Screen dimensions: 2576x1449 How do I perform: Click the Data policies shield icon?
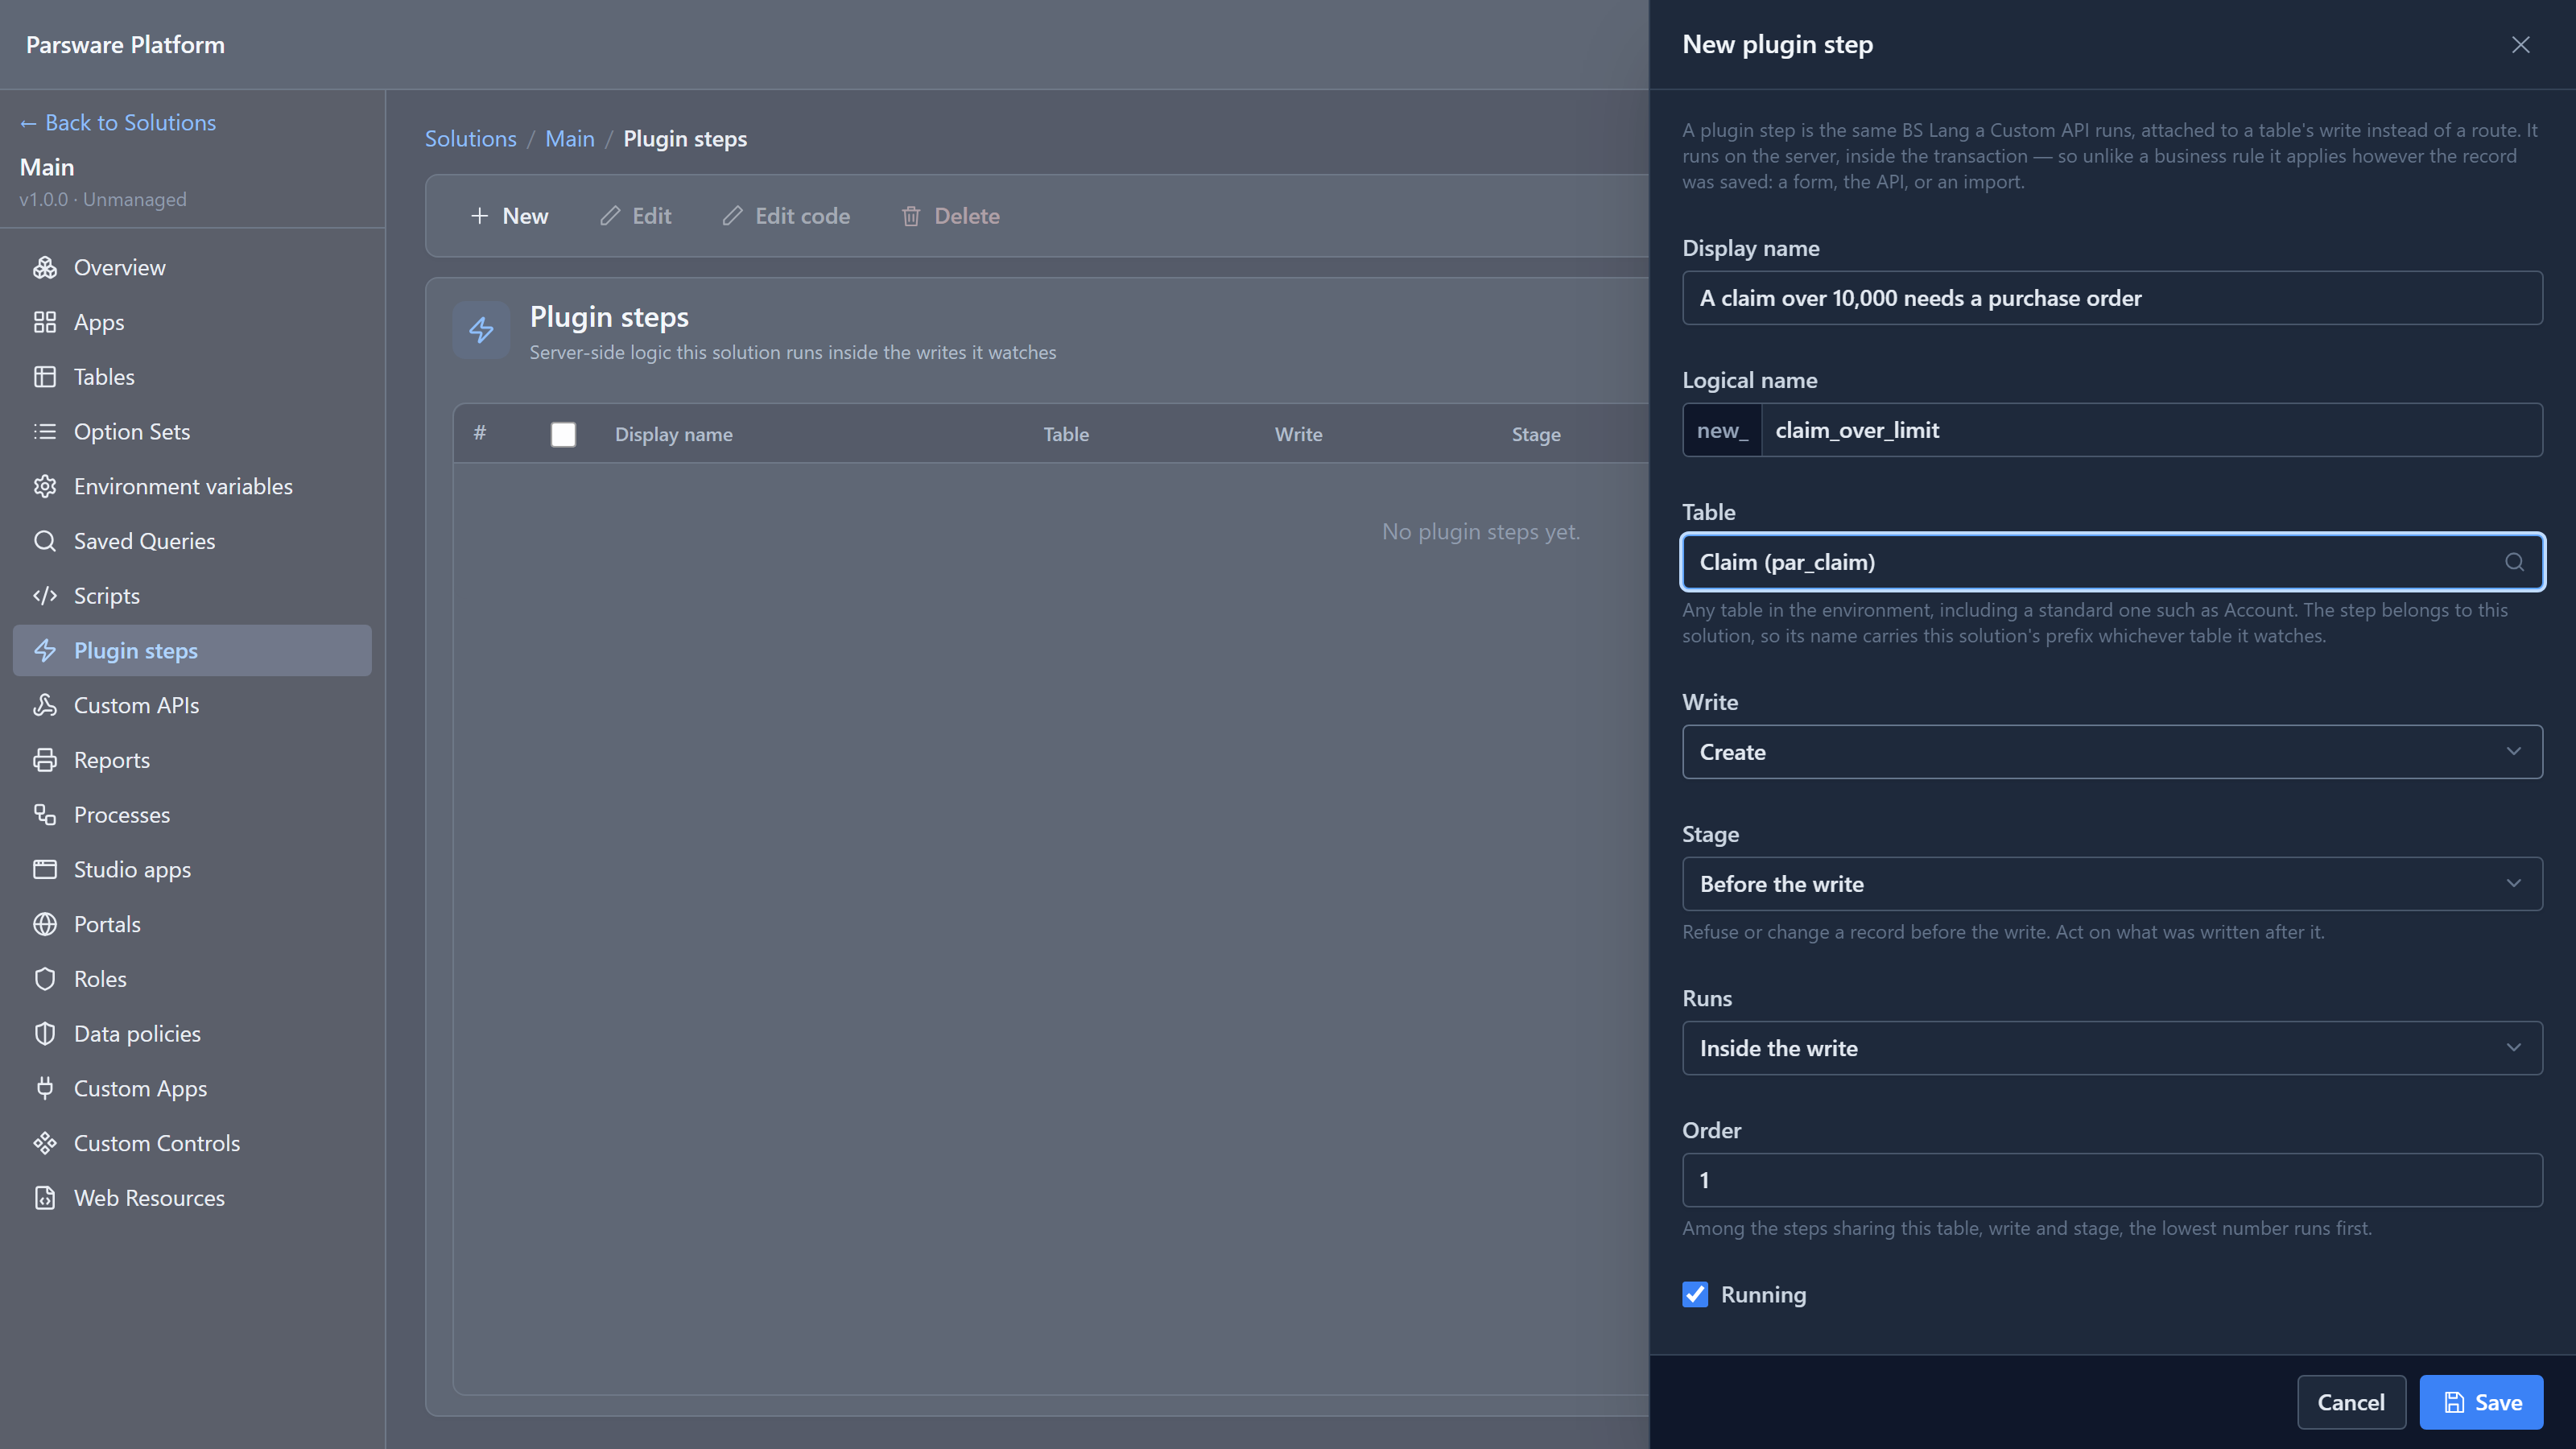45,1034
